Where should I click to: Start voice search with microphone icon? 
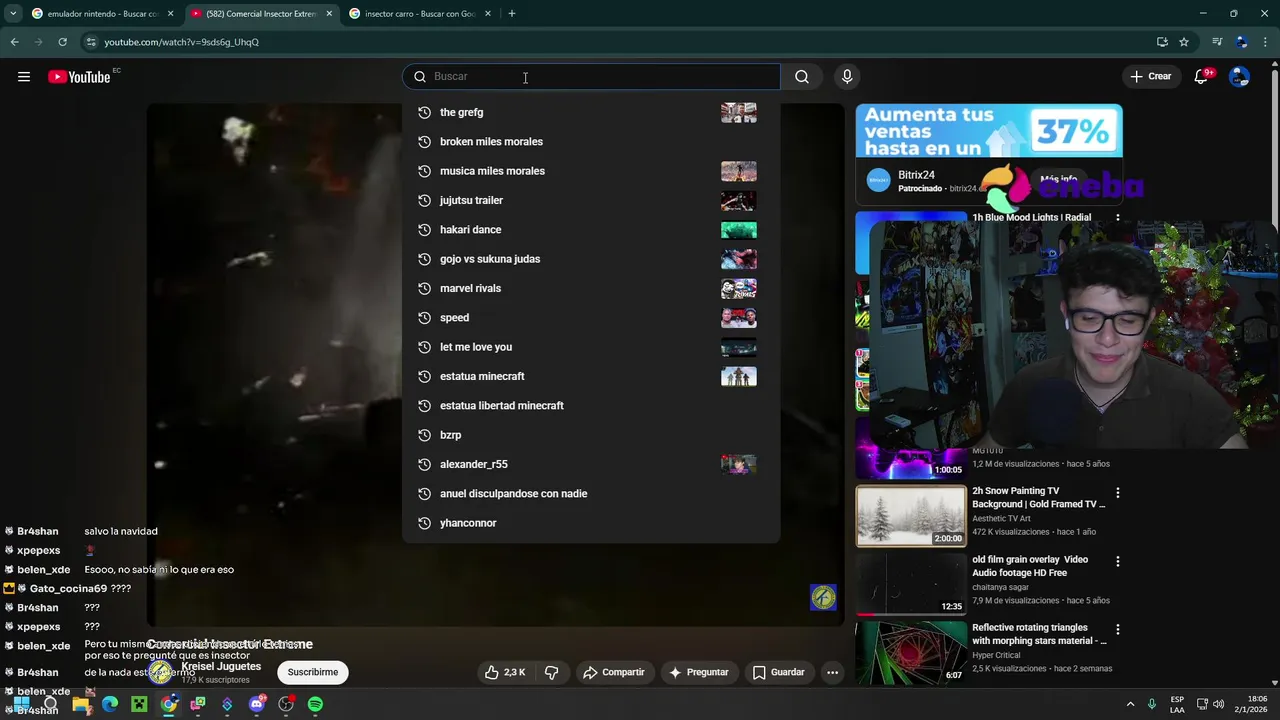(847, 77)
